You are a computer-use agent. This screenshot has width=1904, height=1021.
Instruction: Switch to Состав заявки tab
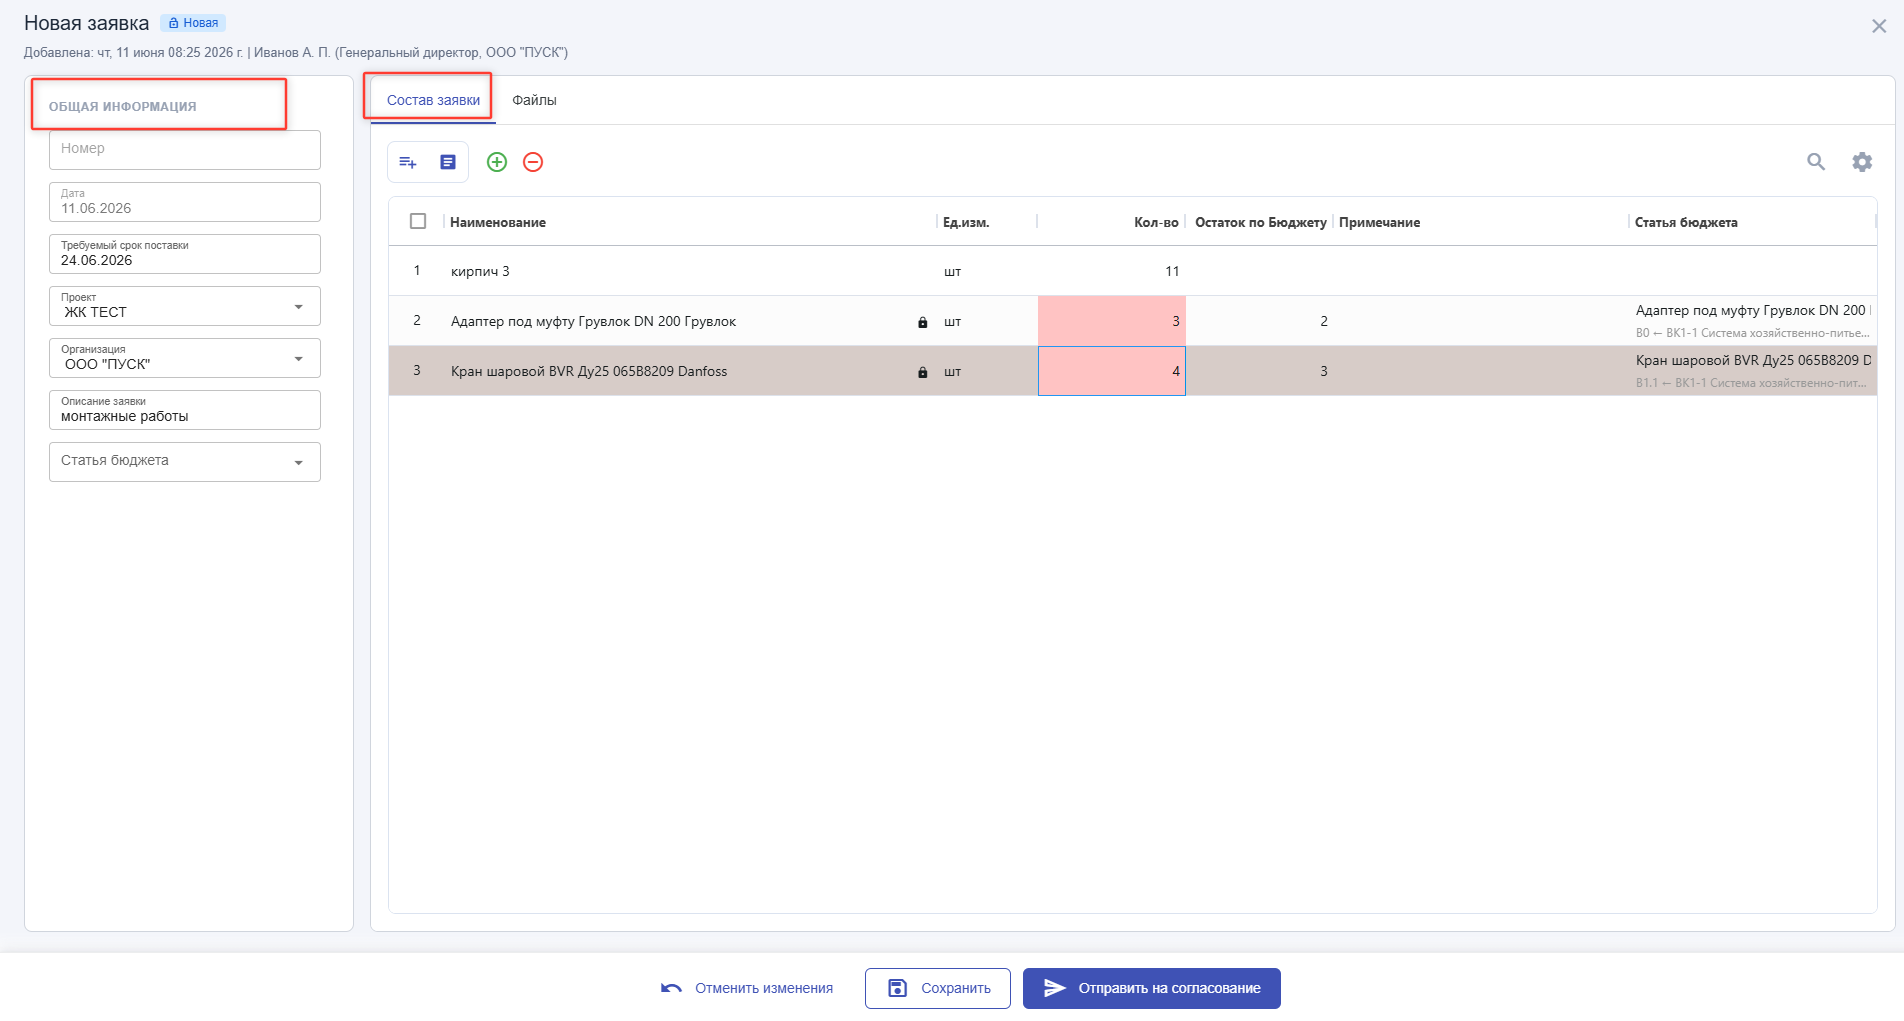point(433,100)
